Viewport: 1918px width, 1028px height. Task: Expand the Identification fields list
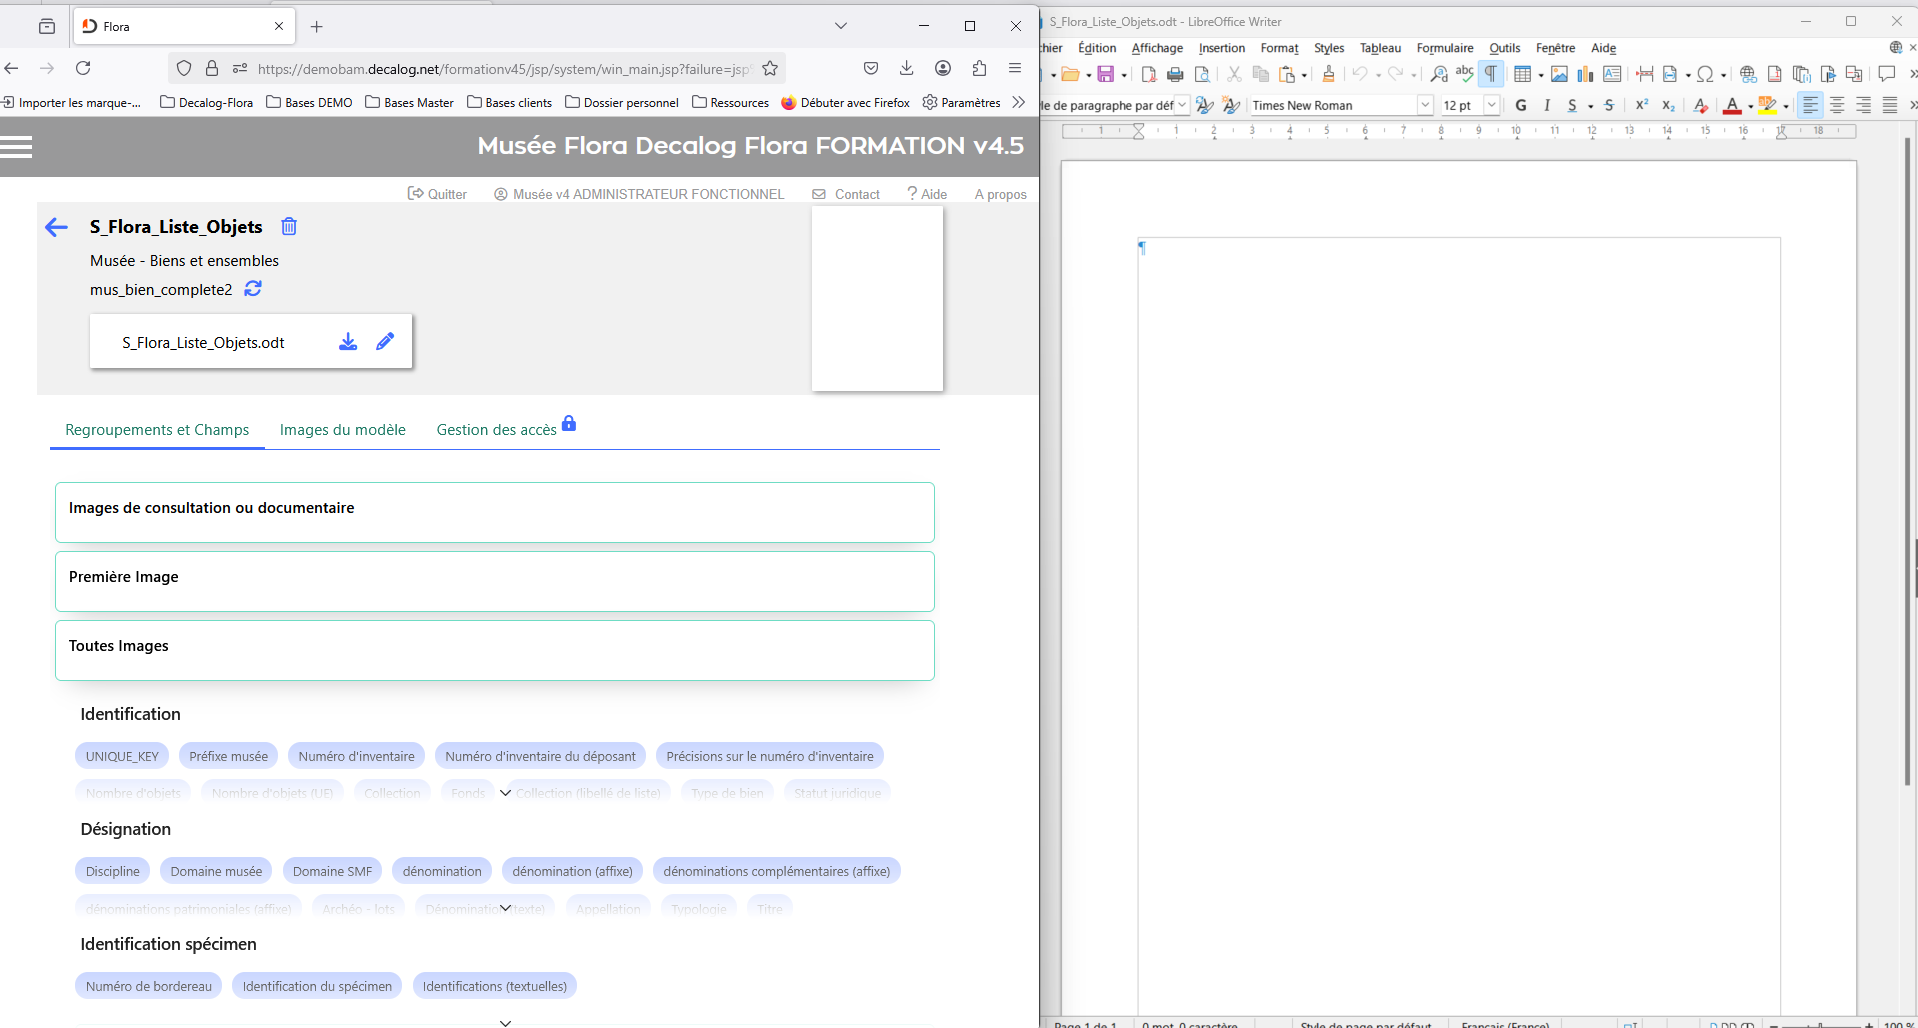pyautogui.click(x=505, y=793)
